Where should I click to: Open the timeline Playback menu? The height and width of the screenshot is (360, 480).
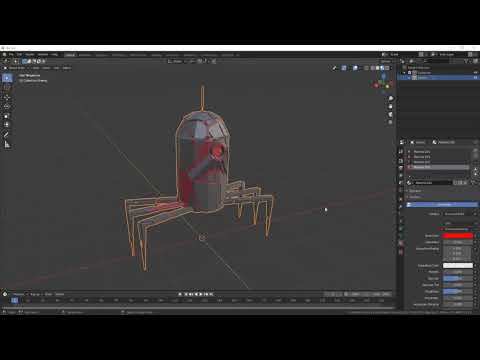pos(19,294)
